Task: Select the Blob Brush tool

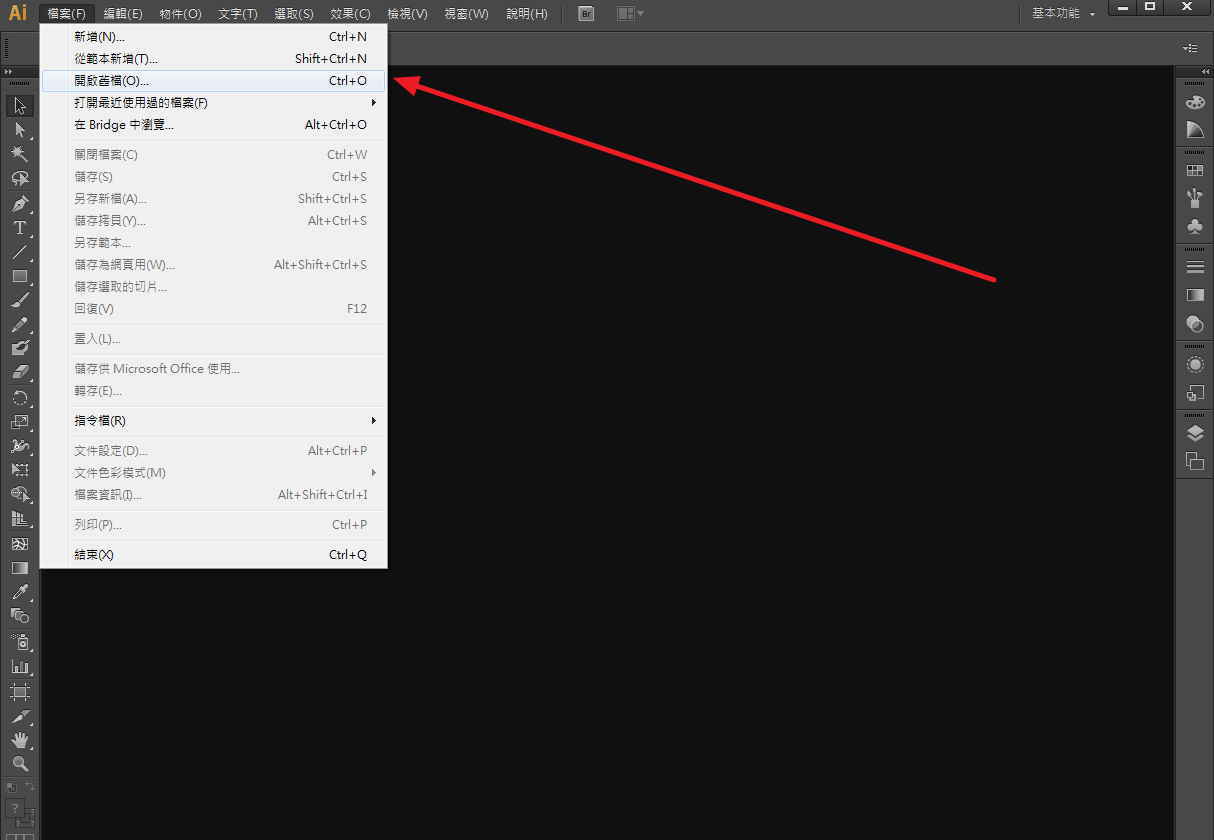Action: click(x=19, y=349)
